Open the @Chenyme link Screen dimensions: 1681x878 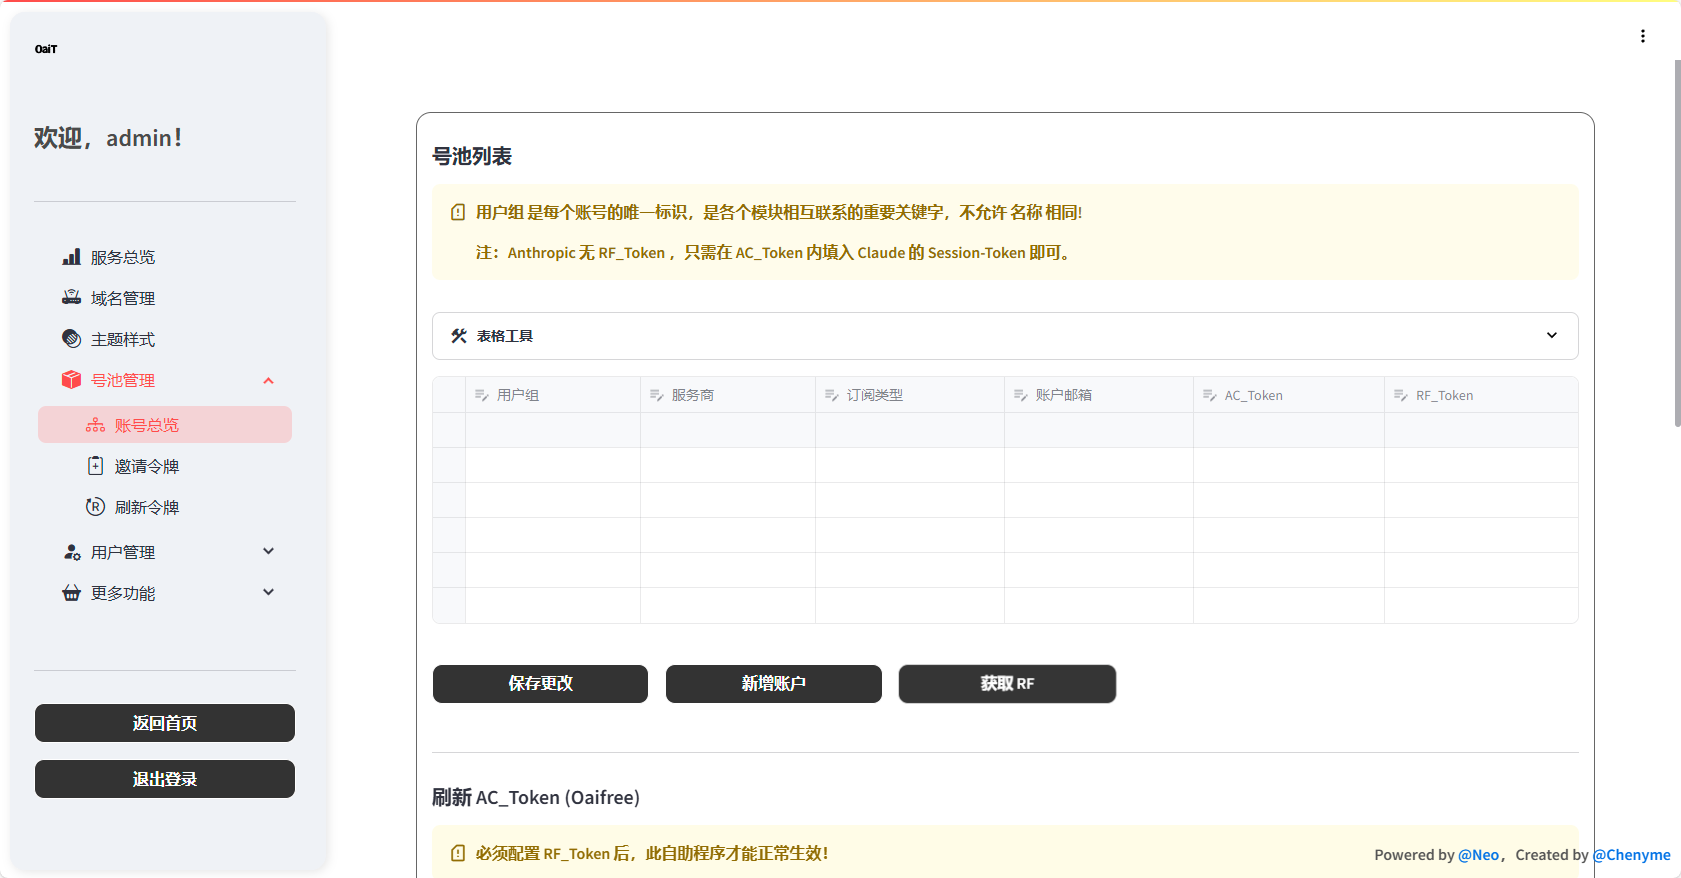[1632, 855]
